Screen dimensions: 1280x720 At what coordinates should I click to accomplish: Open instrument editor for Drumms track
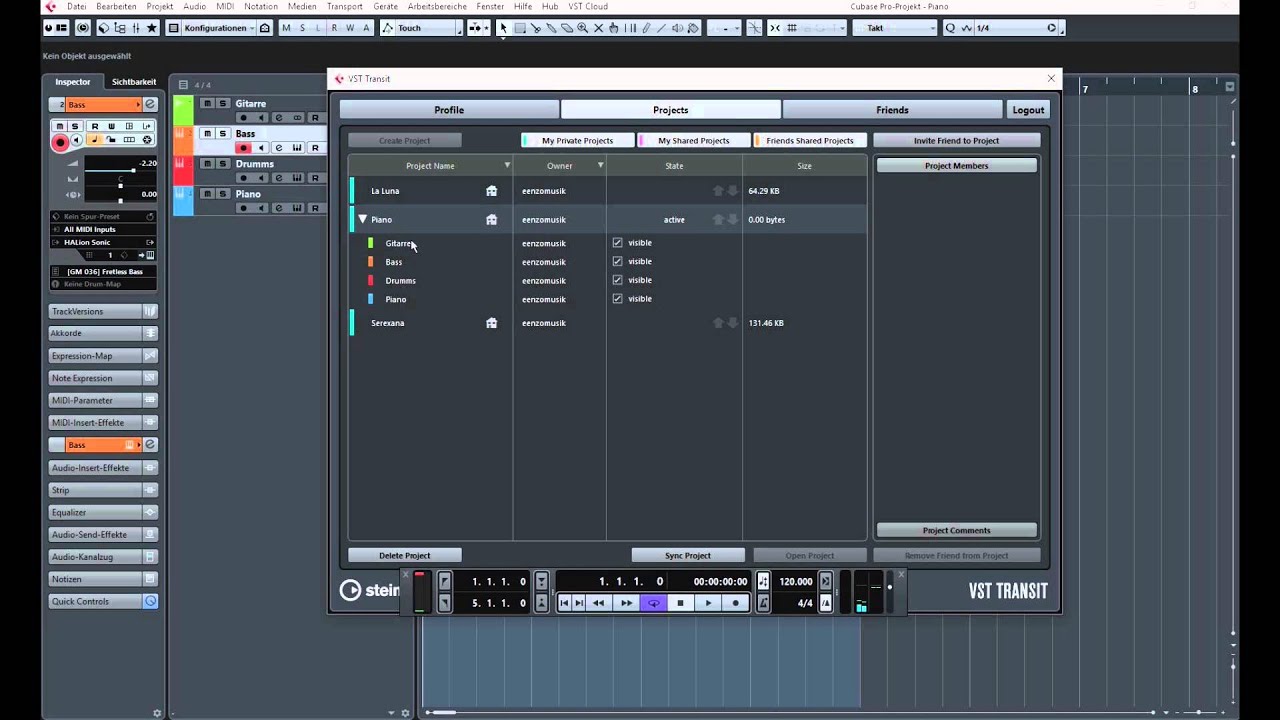tap(297, 178)
